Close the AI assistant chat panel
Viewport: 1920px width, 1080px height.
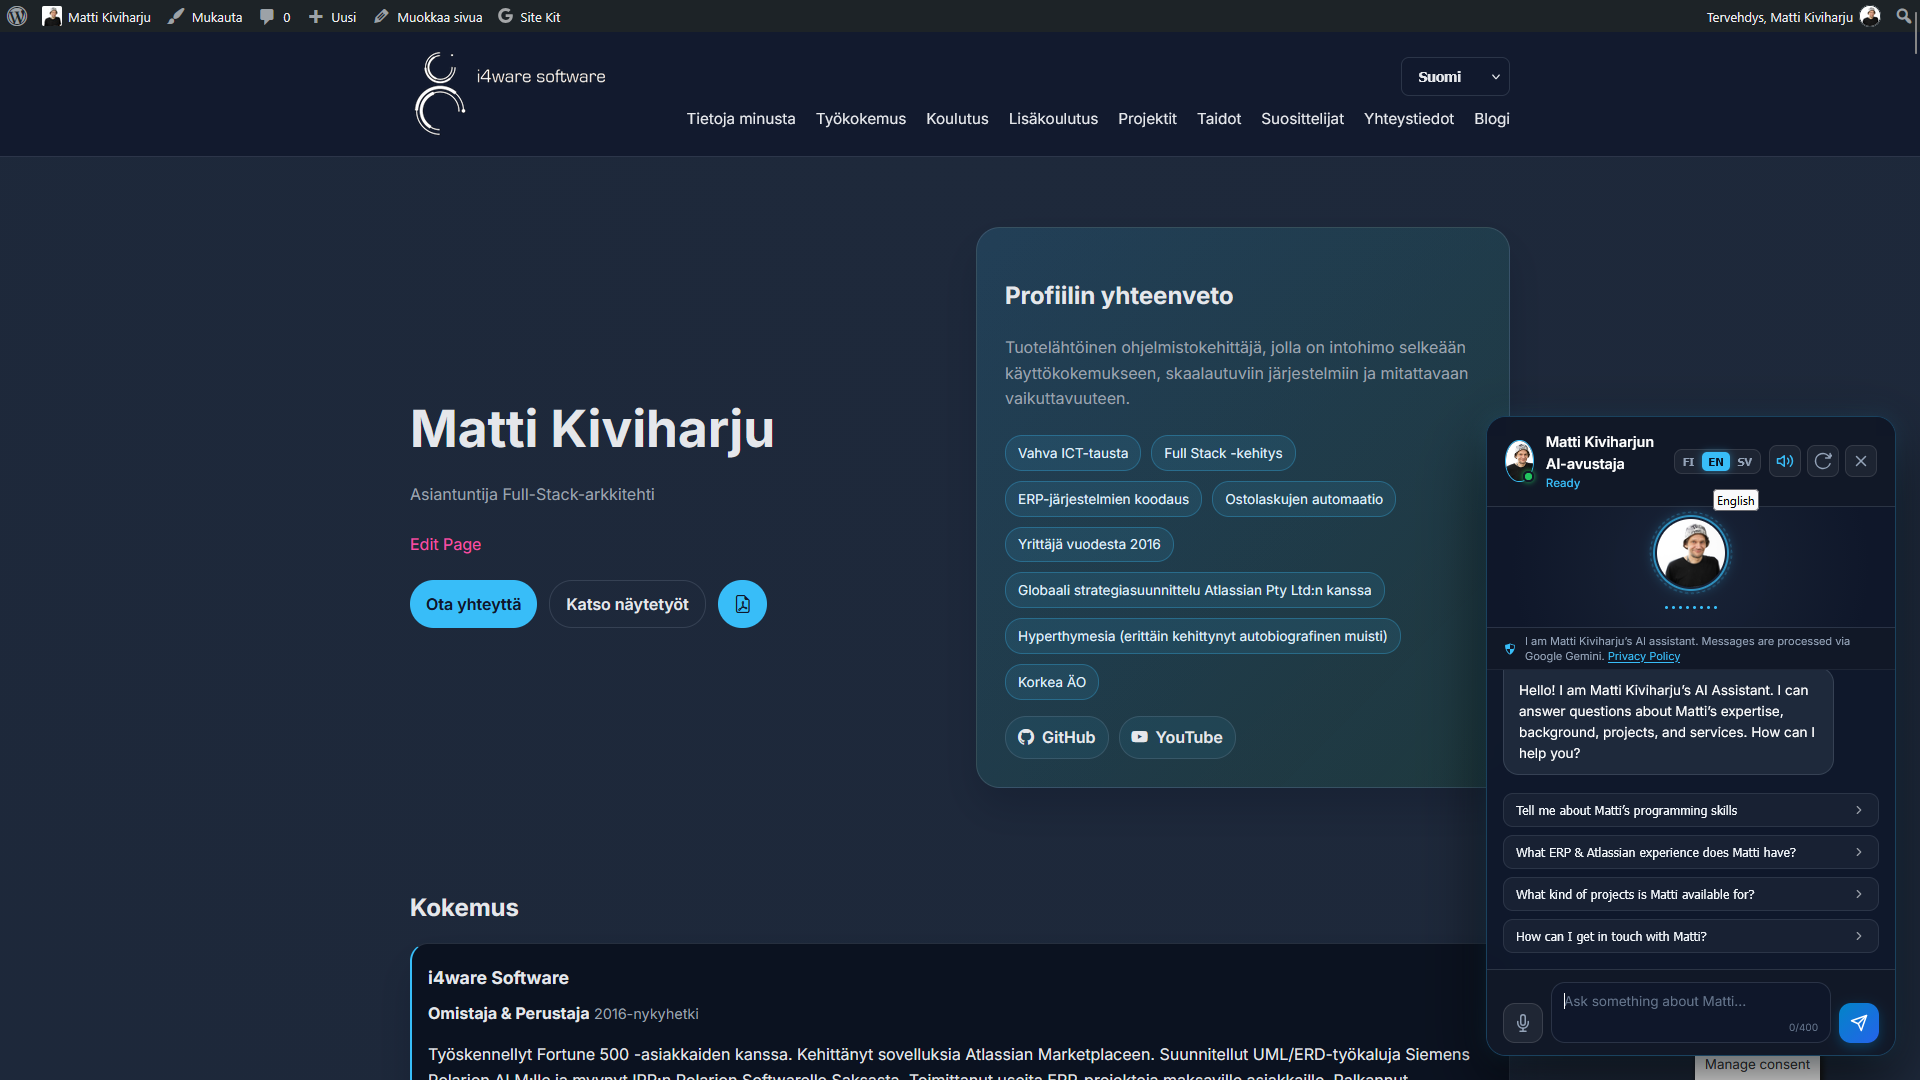pos(1861,461)
